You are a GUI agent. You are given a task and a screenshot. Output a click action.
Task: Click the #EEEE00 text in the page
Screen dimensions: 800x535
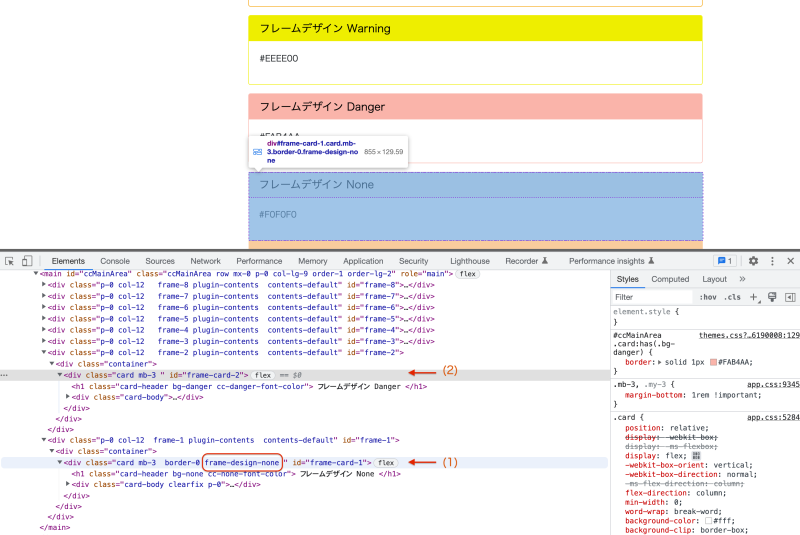279,59
